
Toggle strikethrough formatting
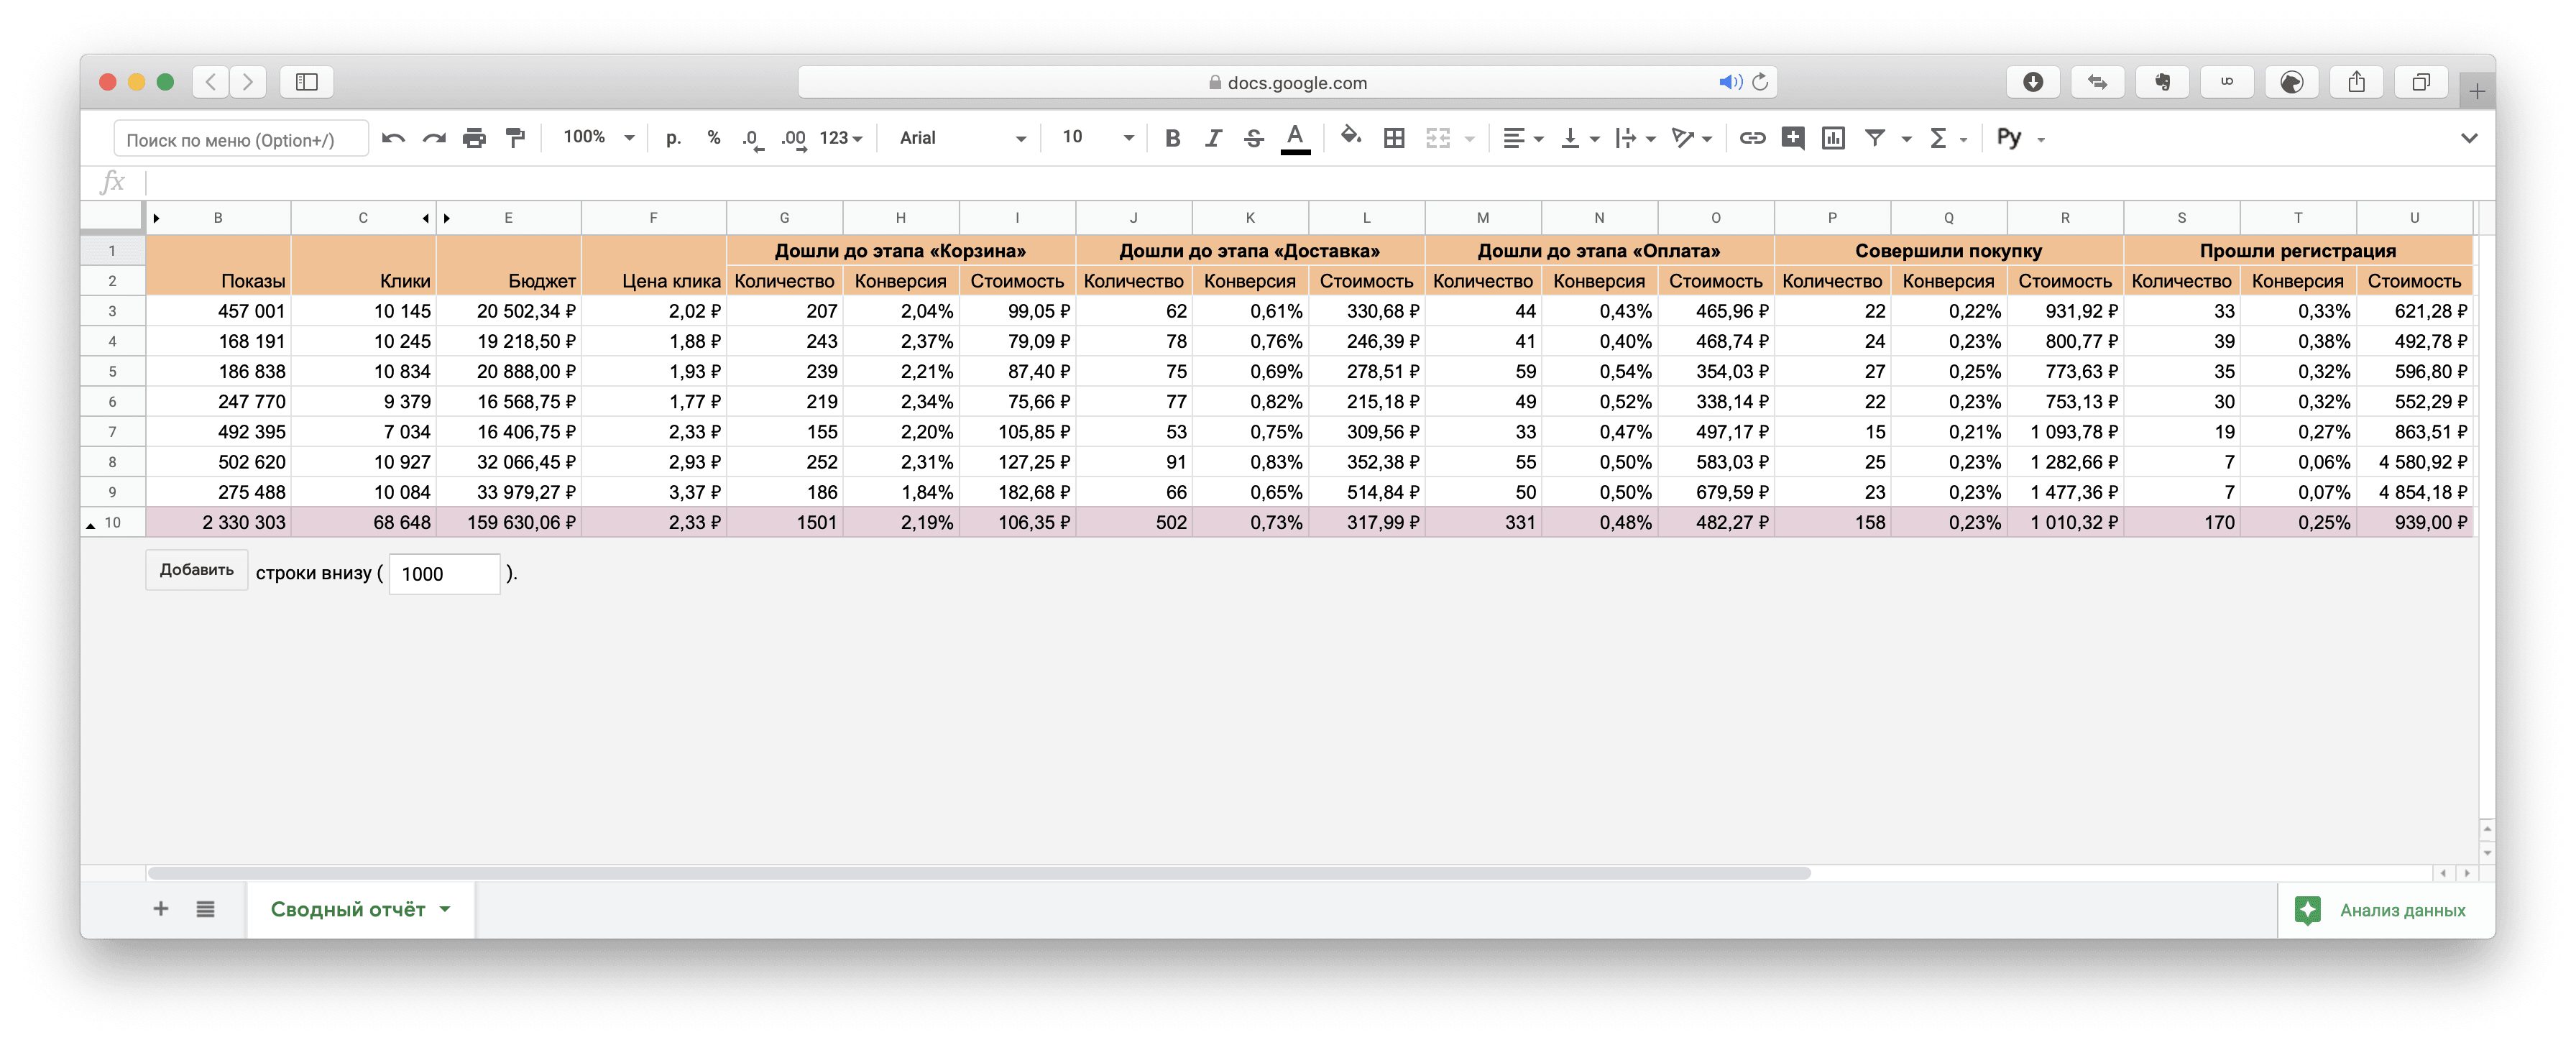pos(1253,138)
